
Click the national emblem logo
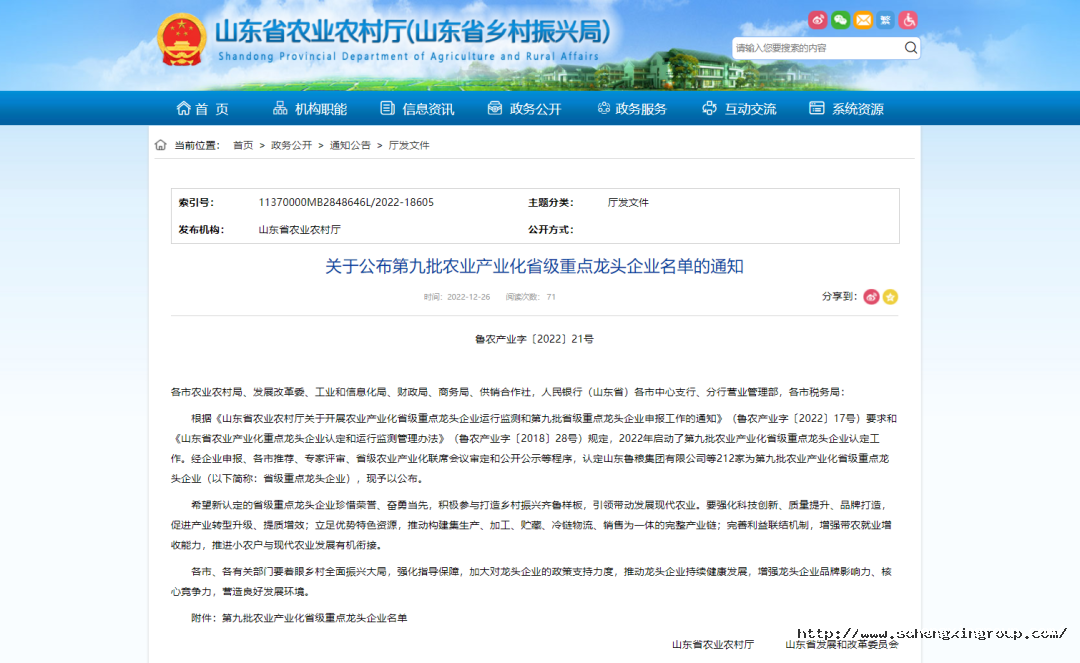click(181, 41)
